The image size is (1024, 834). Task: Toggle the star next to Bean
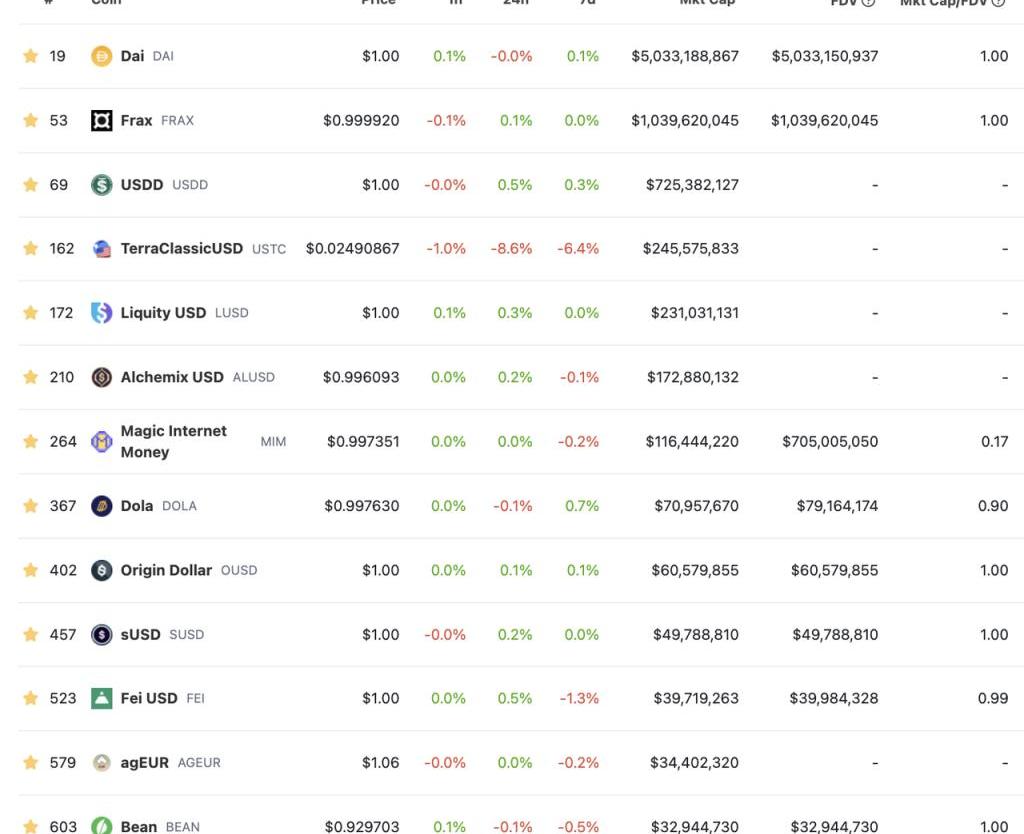tap(30, 826)
